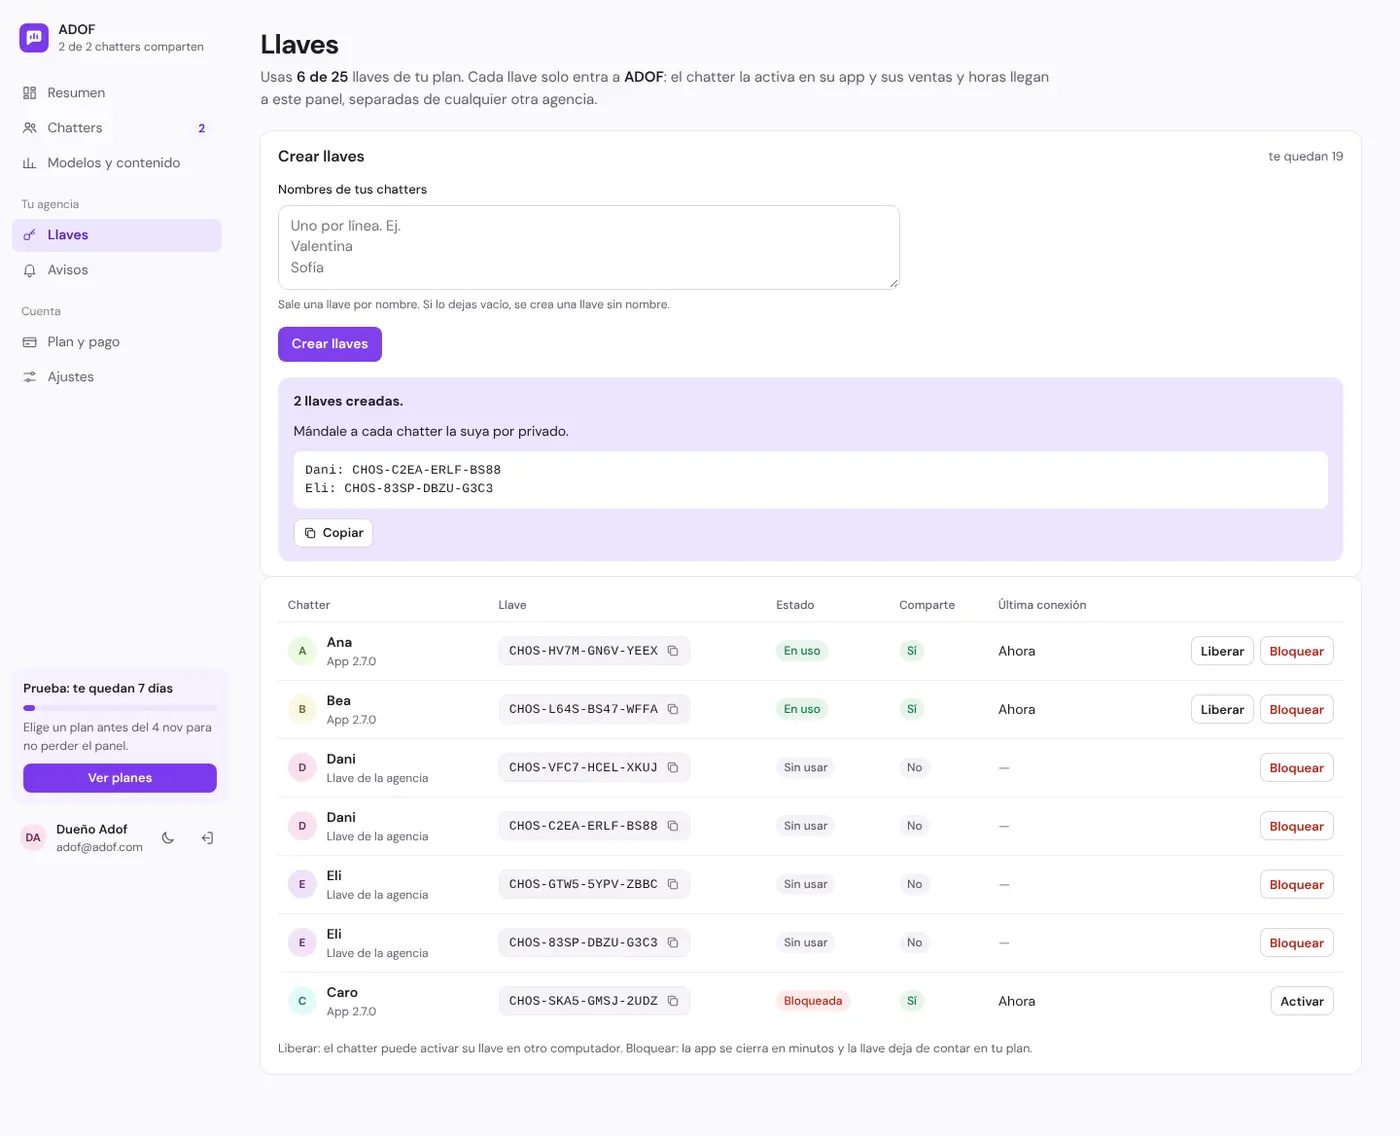Viewport: 1400px width, 1136px height.
Task: Block the CHOS-VFC7-HCEL-XKUJ key
Action: click(x=1296, y=768)
